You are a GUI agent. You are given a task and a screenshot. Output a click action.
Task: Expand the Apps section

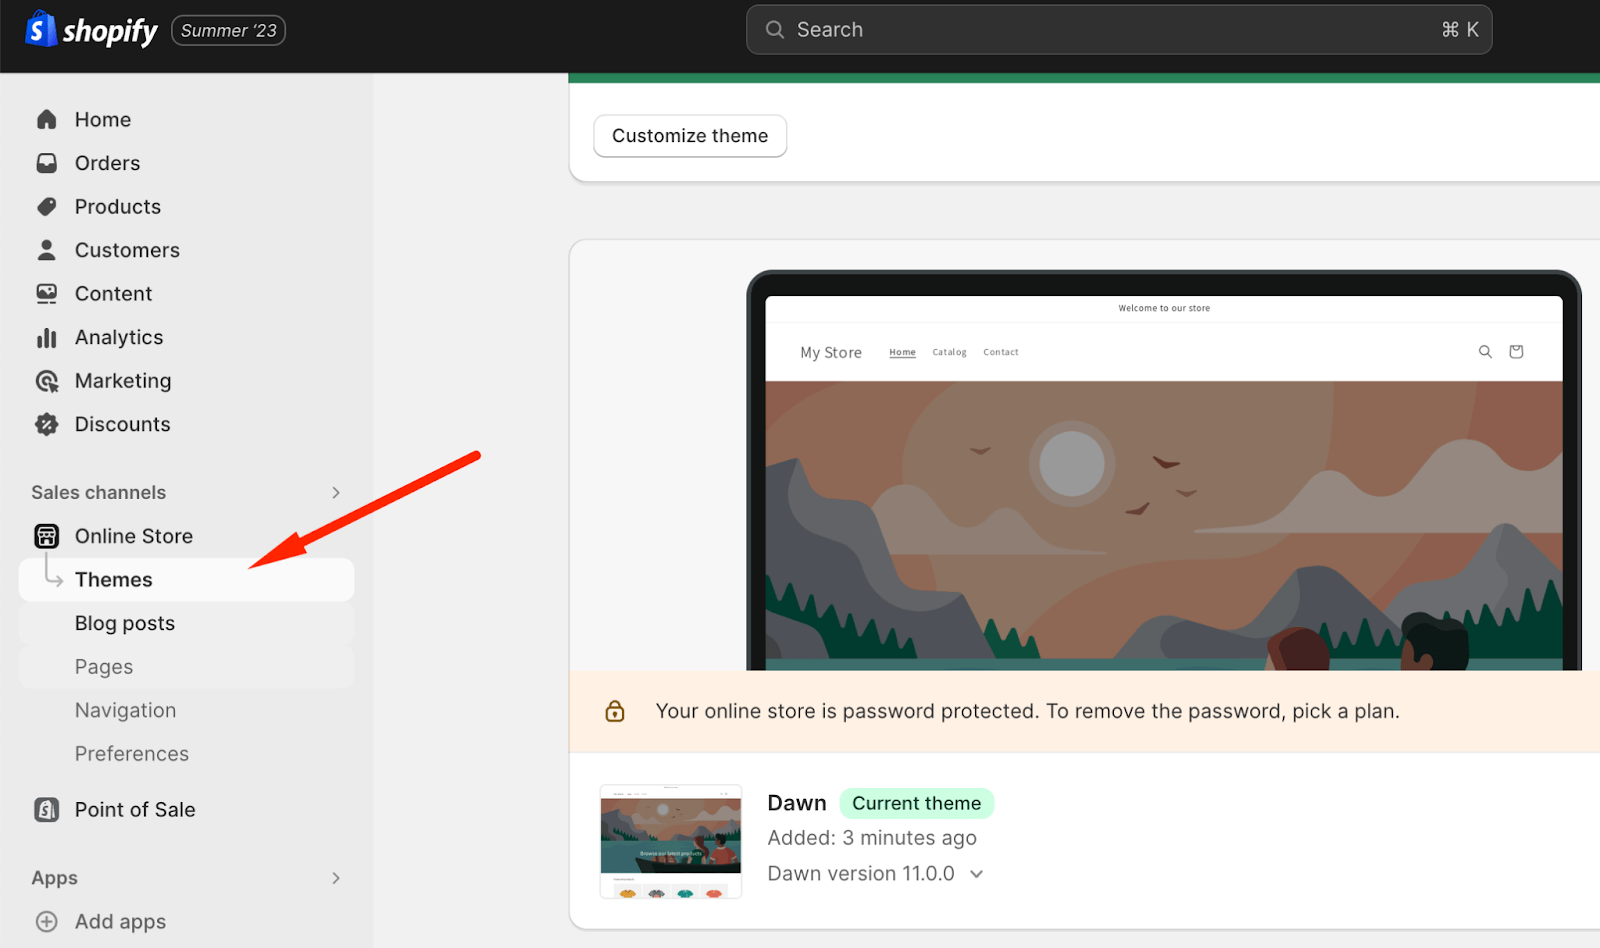click(x=337, y=877)
